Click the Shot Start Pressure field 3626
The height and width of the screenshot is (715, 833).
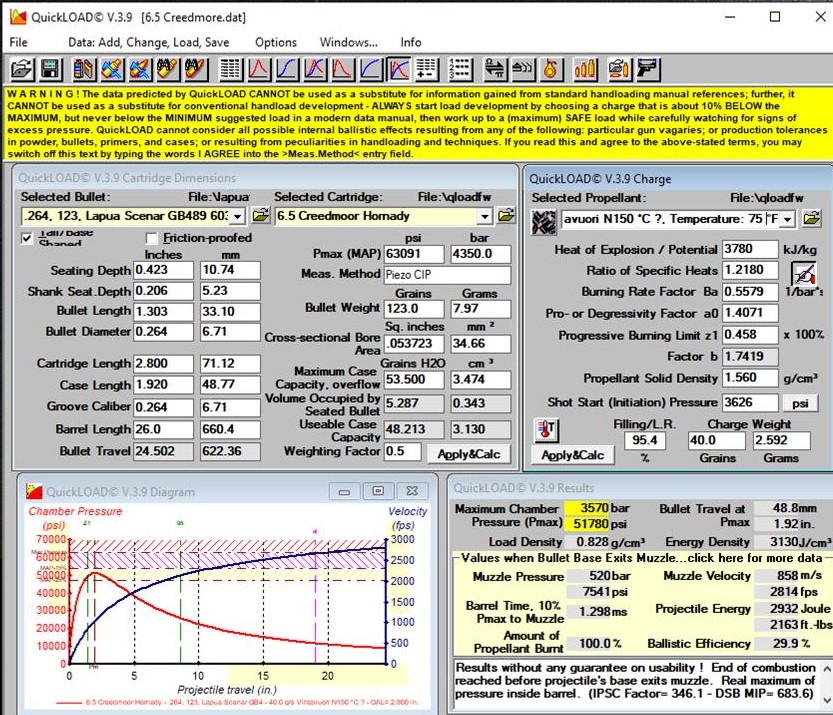click(750, 402)
